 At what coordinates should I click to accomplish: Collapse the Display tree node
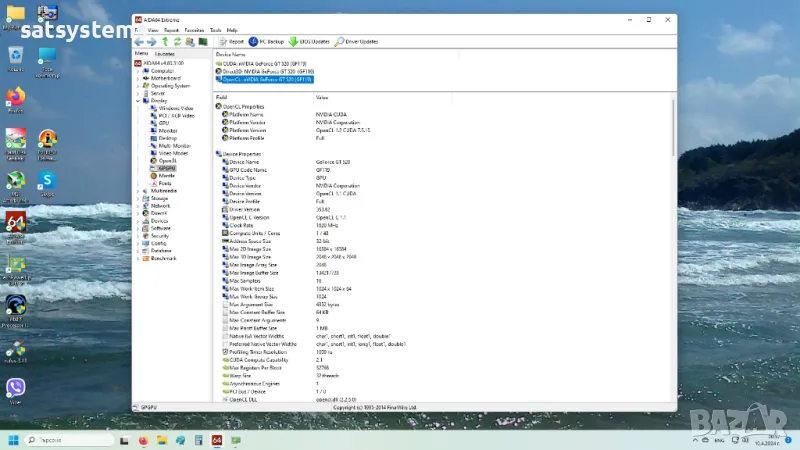pos(138,100)
